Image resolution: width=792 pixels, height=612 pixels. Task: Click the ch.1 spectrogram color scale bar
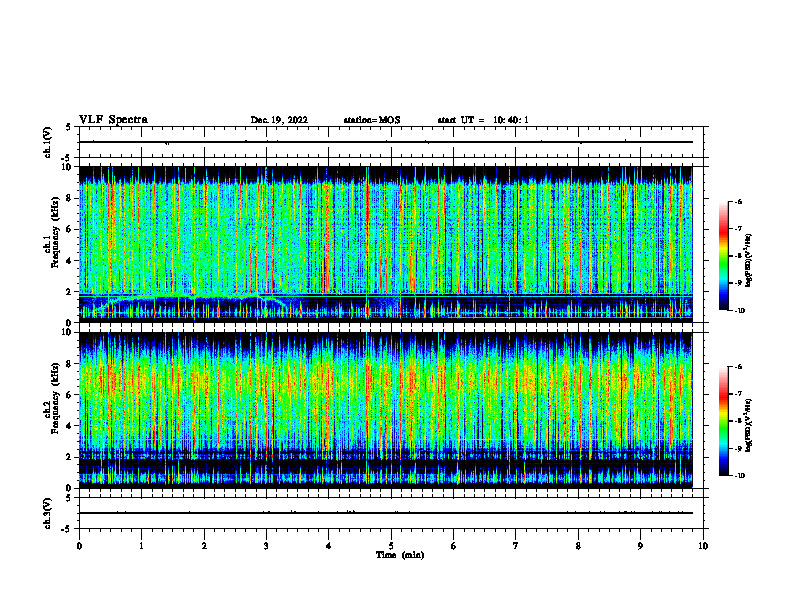pyautogui.click(x=724, y=256)
